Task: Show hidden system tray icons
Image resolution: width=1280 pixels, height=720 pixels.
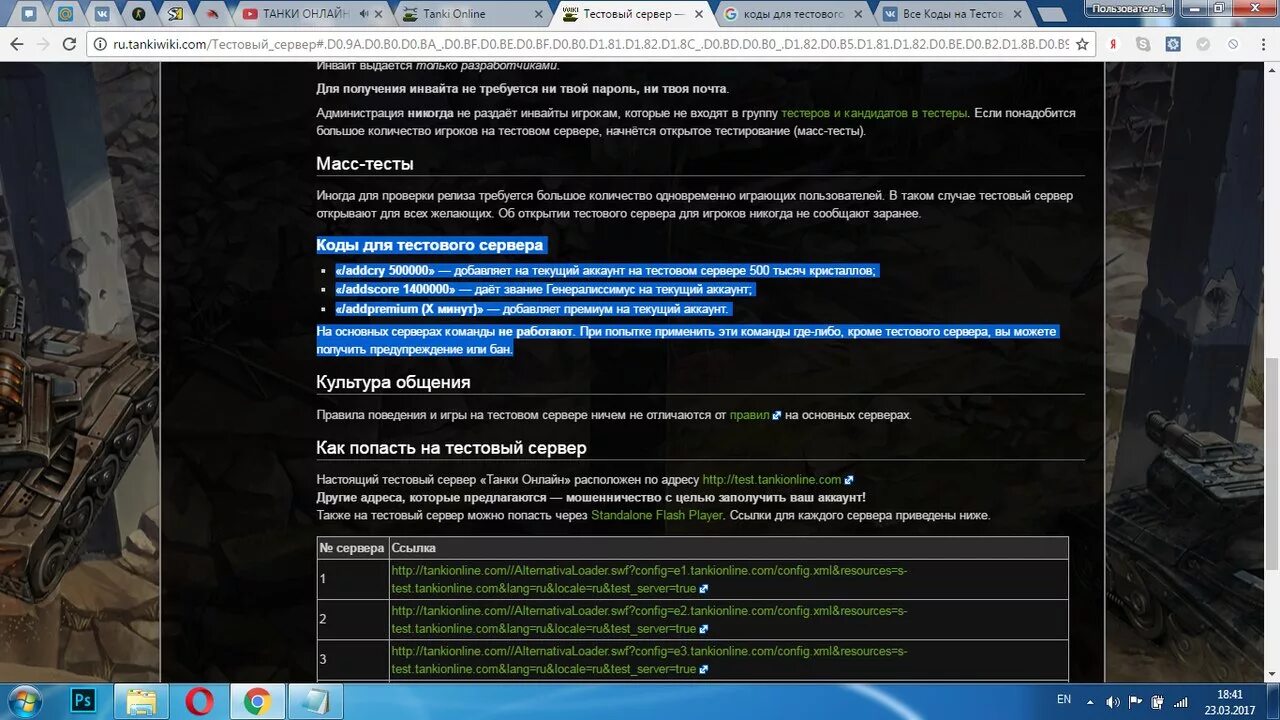Action: click(1092, 701)
